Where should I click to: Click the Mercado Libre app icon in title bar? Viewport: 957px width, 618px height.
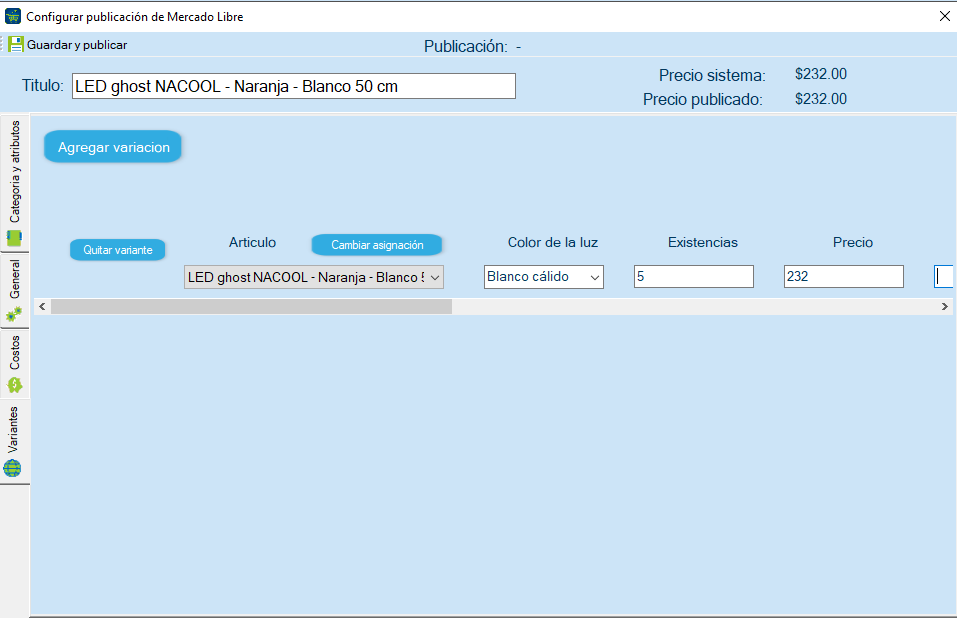pyautogui.click(x=13, y=16)
